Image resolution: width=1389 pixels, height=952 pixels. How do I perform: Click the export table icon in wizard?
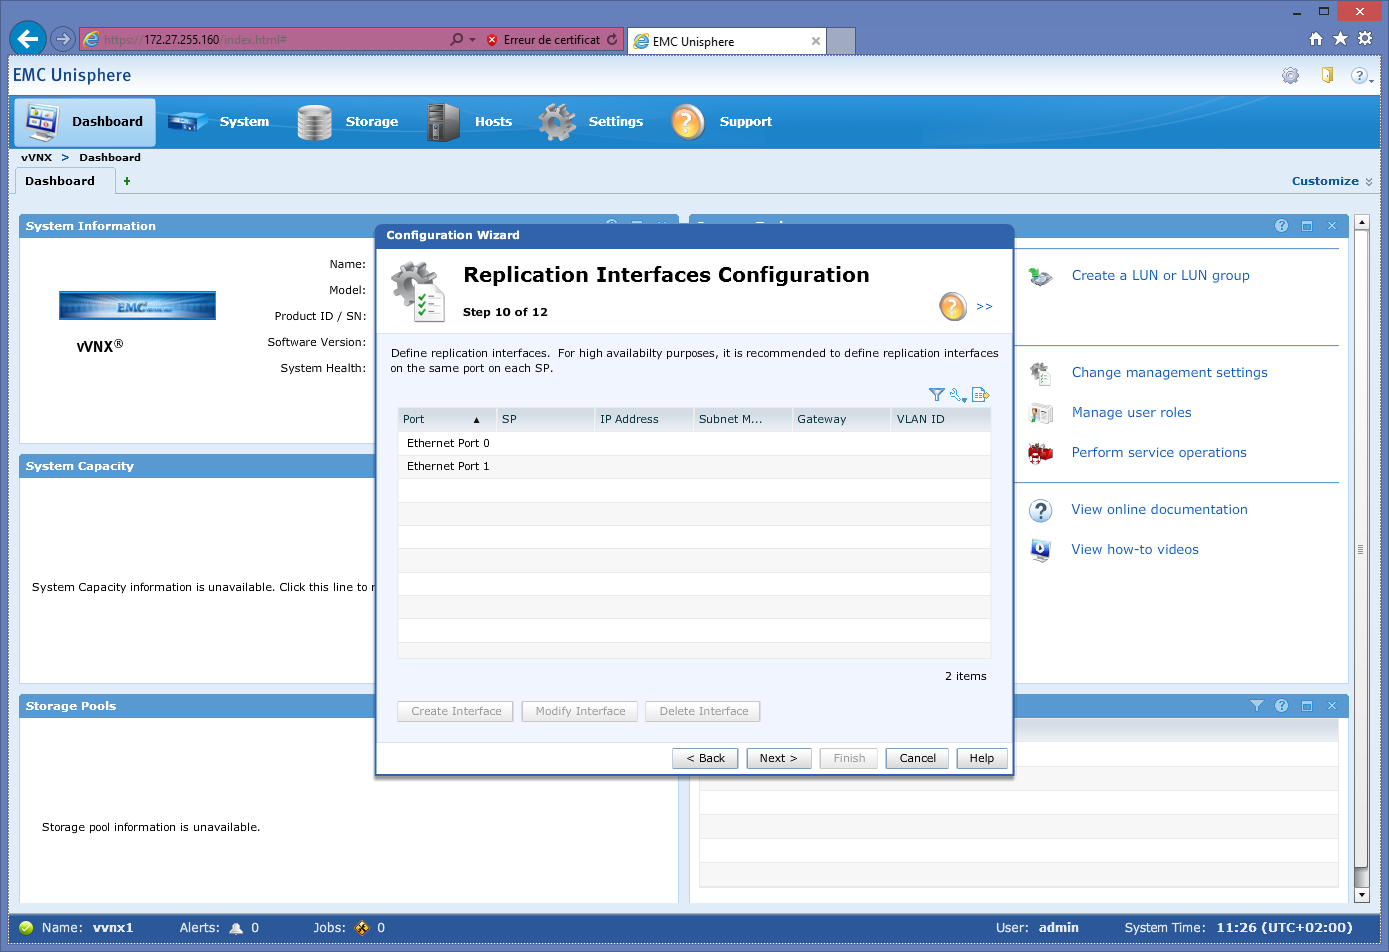click(x=980, y=395)
